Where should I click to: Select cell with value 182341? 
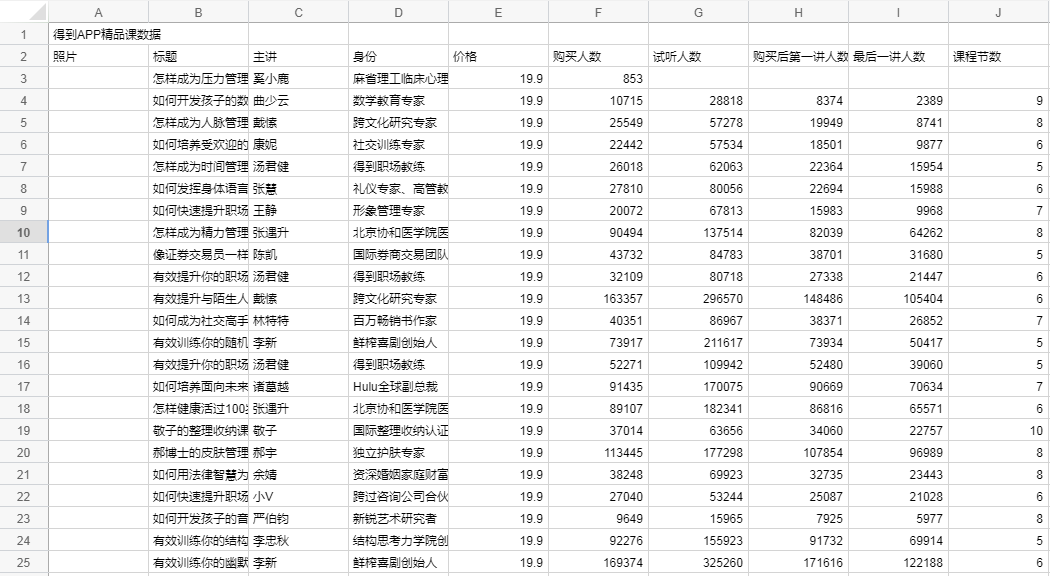click(x=698, y=409)
